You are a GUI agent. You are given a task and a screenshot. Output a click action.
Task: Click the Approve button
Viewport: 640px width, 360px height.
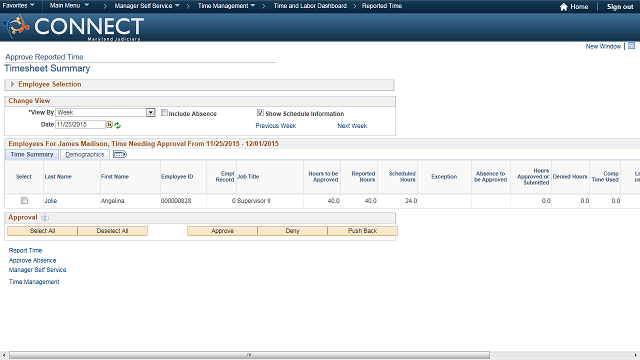click(x=222, y=231)
